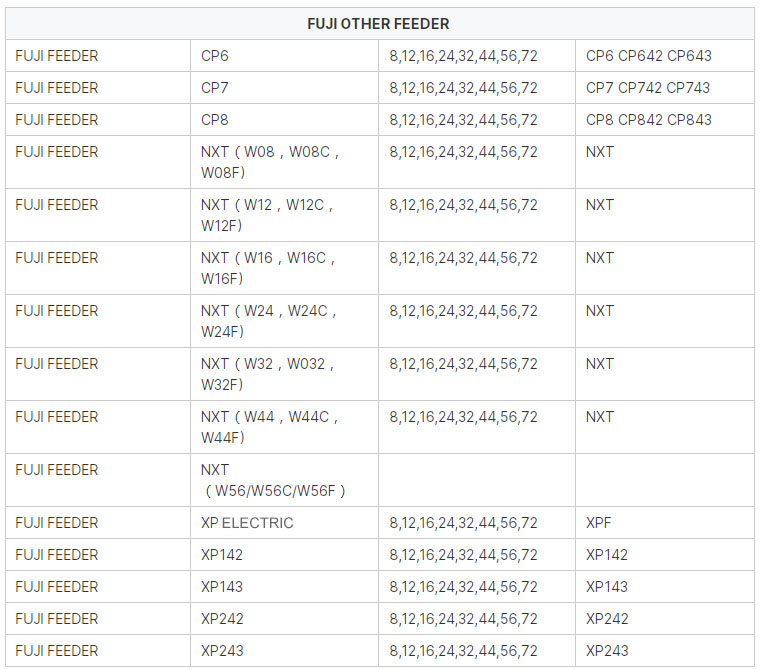Select the CP6 model cell
This screenshot has height=670, width=760.
(x=285, y=56)
